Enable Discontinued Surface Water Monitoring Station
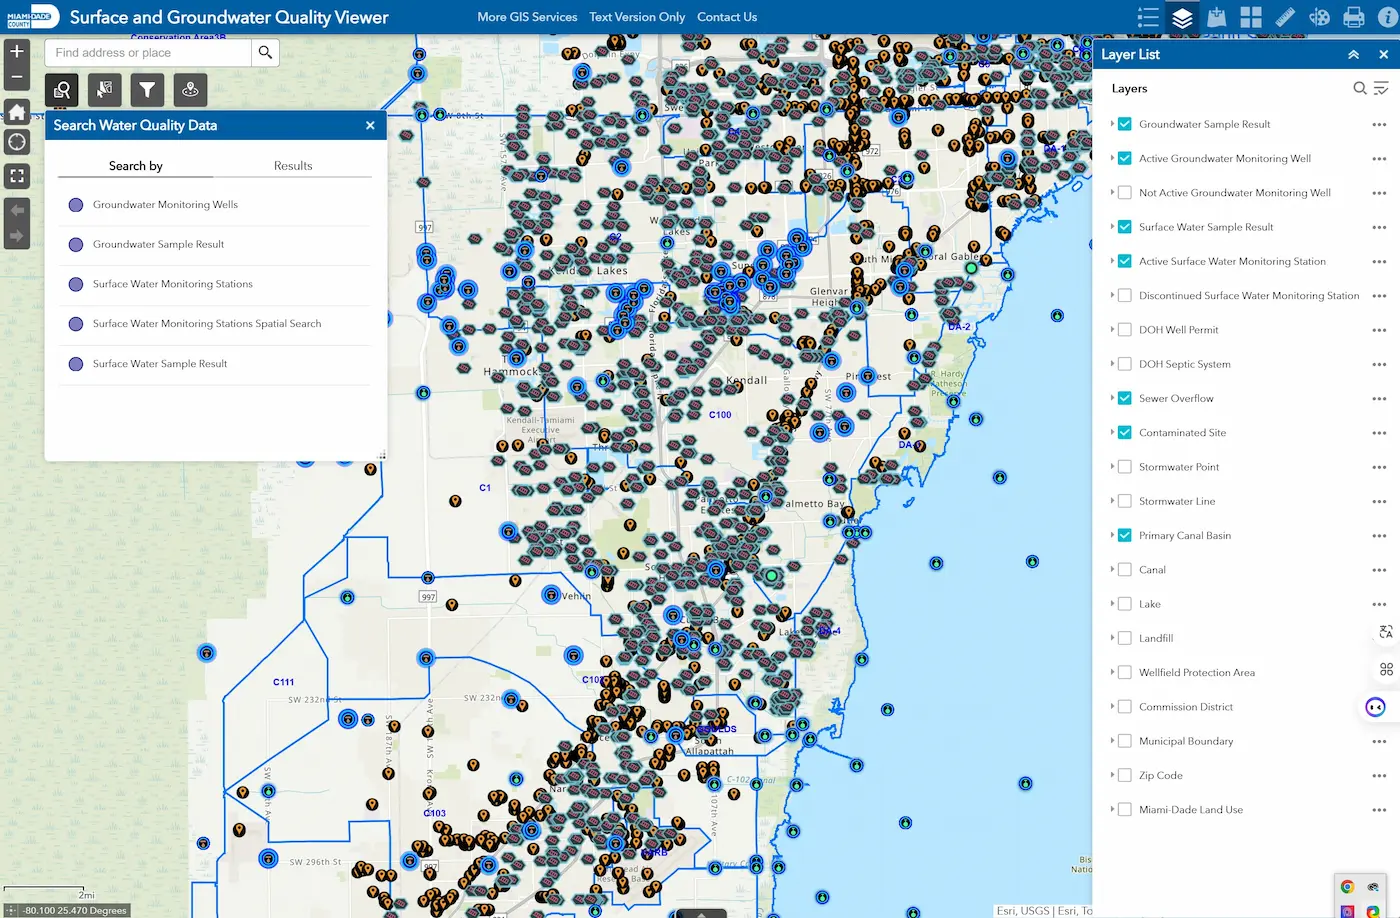The image size is (1400, 918). coord(1124,296)
